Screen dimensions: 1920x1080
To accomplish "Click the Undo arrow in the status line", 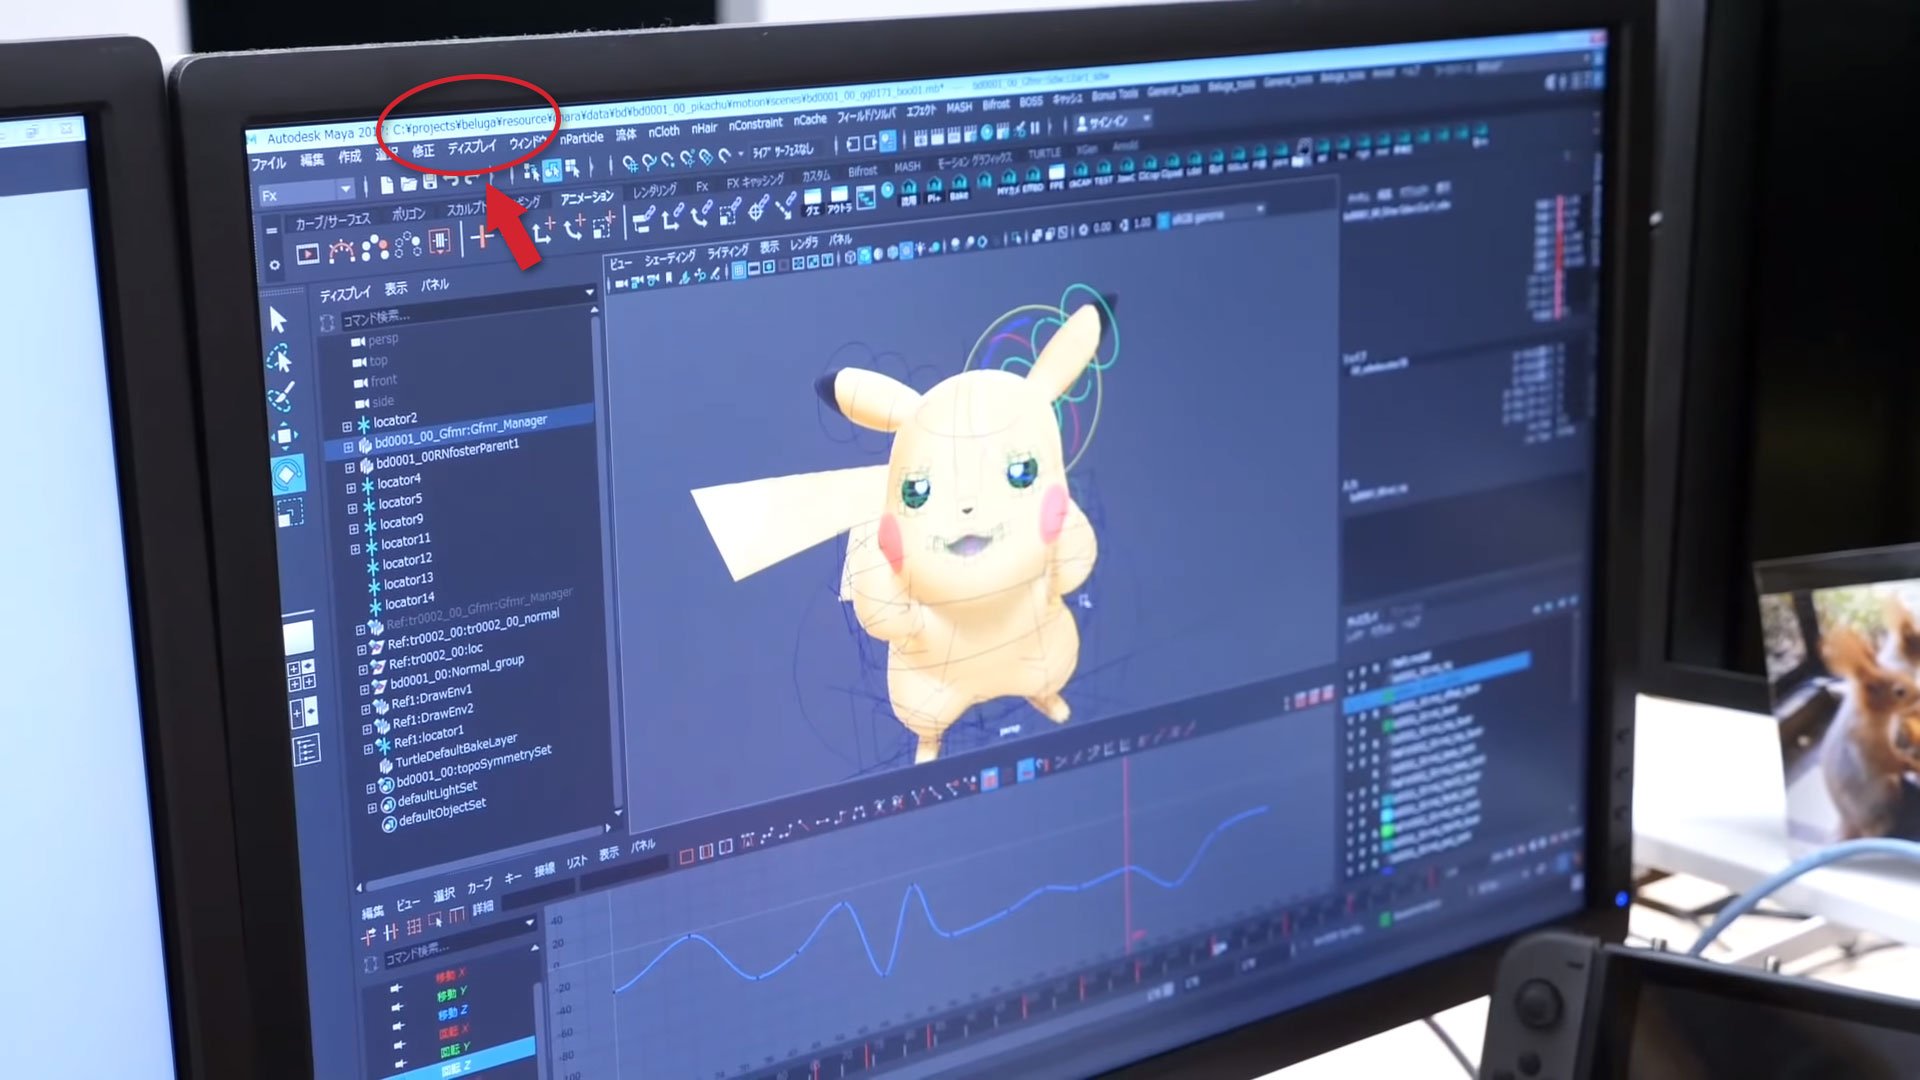I will 451,181.
